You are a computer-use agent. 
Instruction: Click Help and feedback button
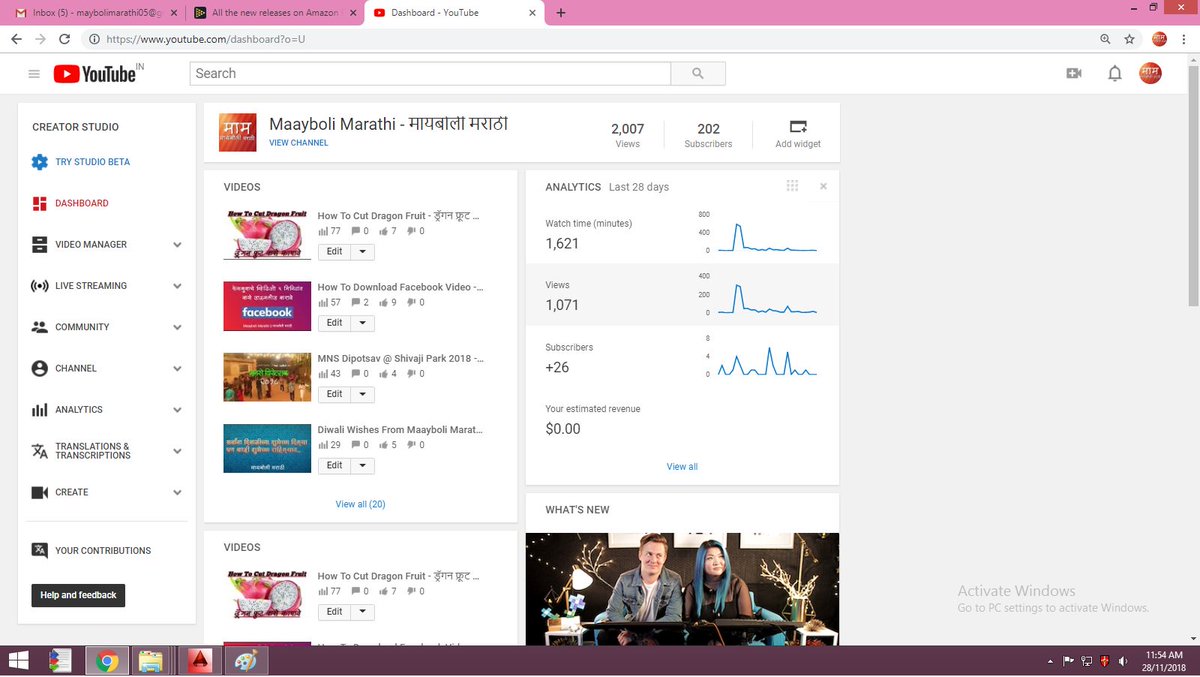pos(78,595)
